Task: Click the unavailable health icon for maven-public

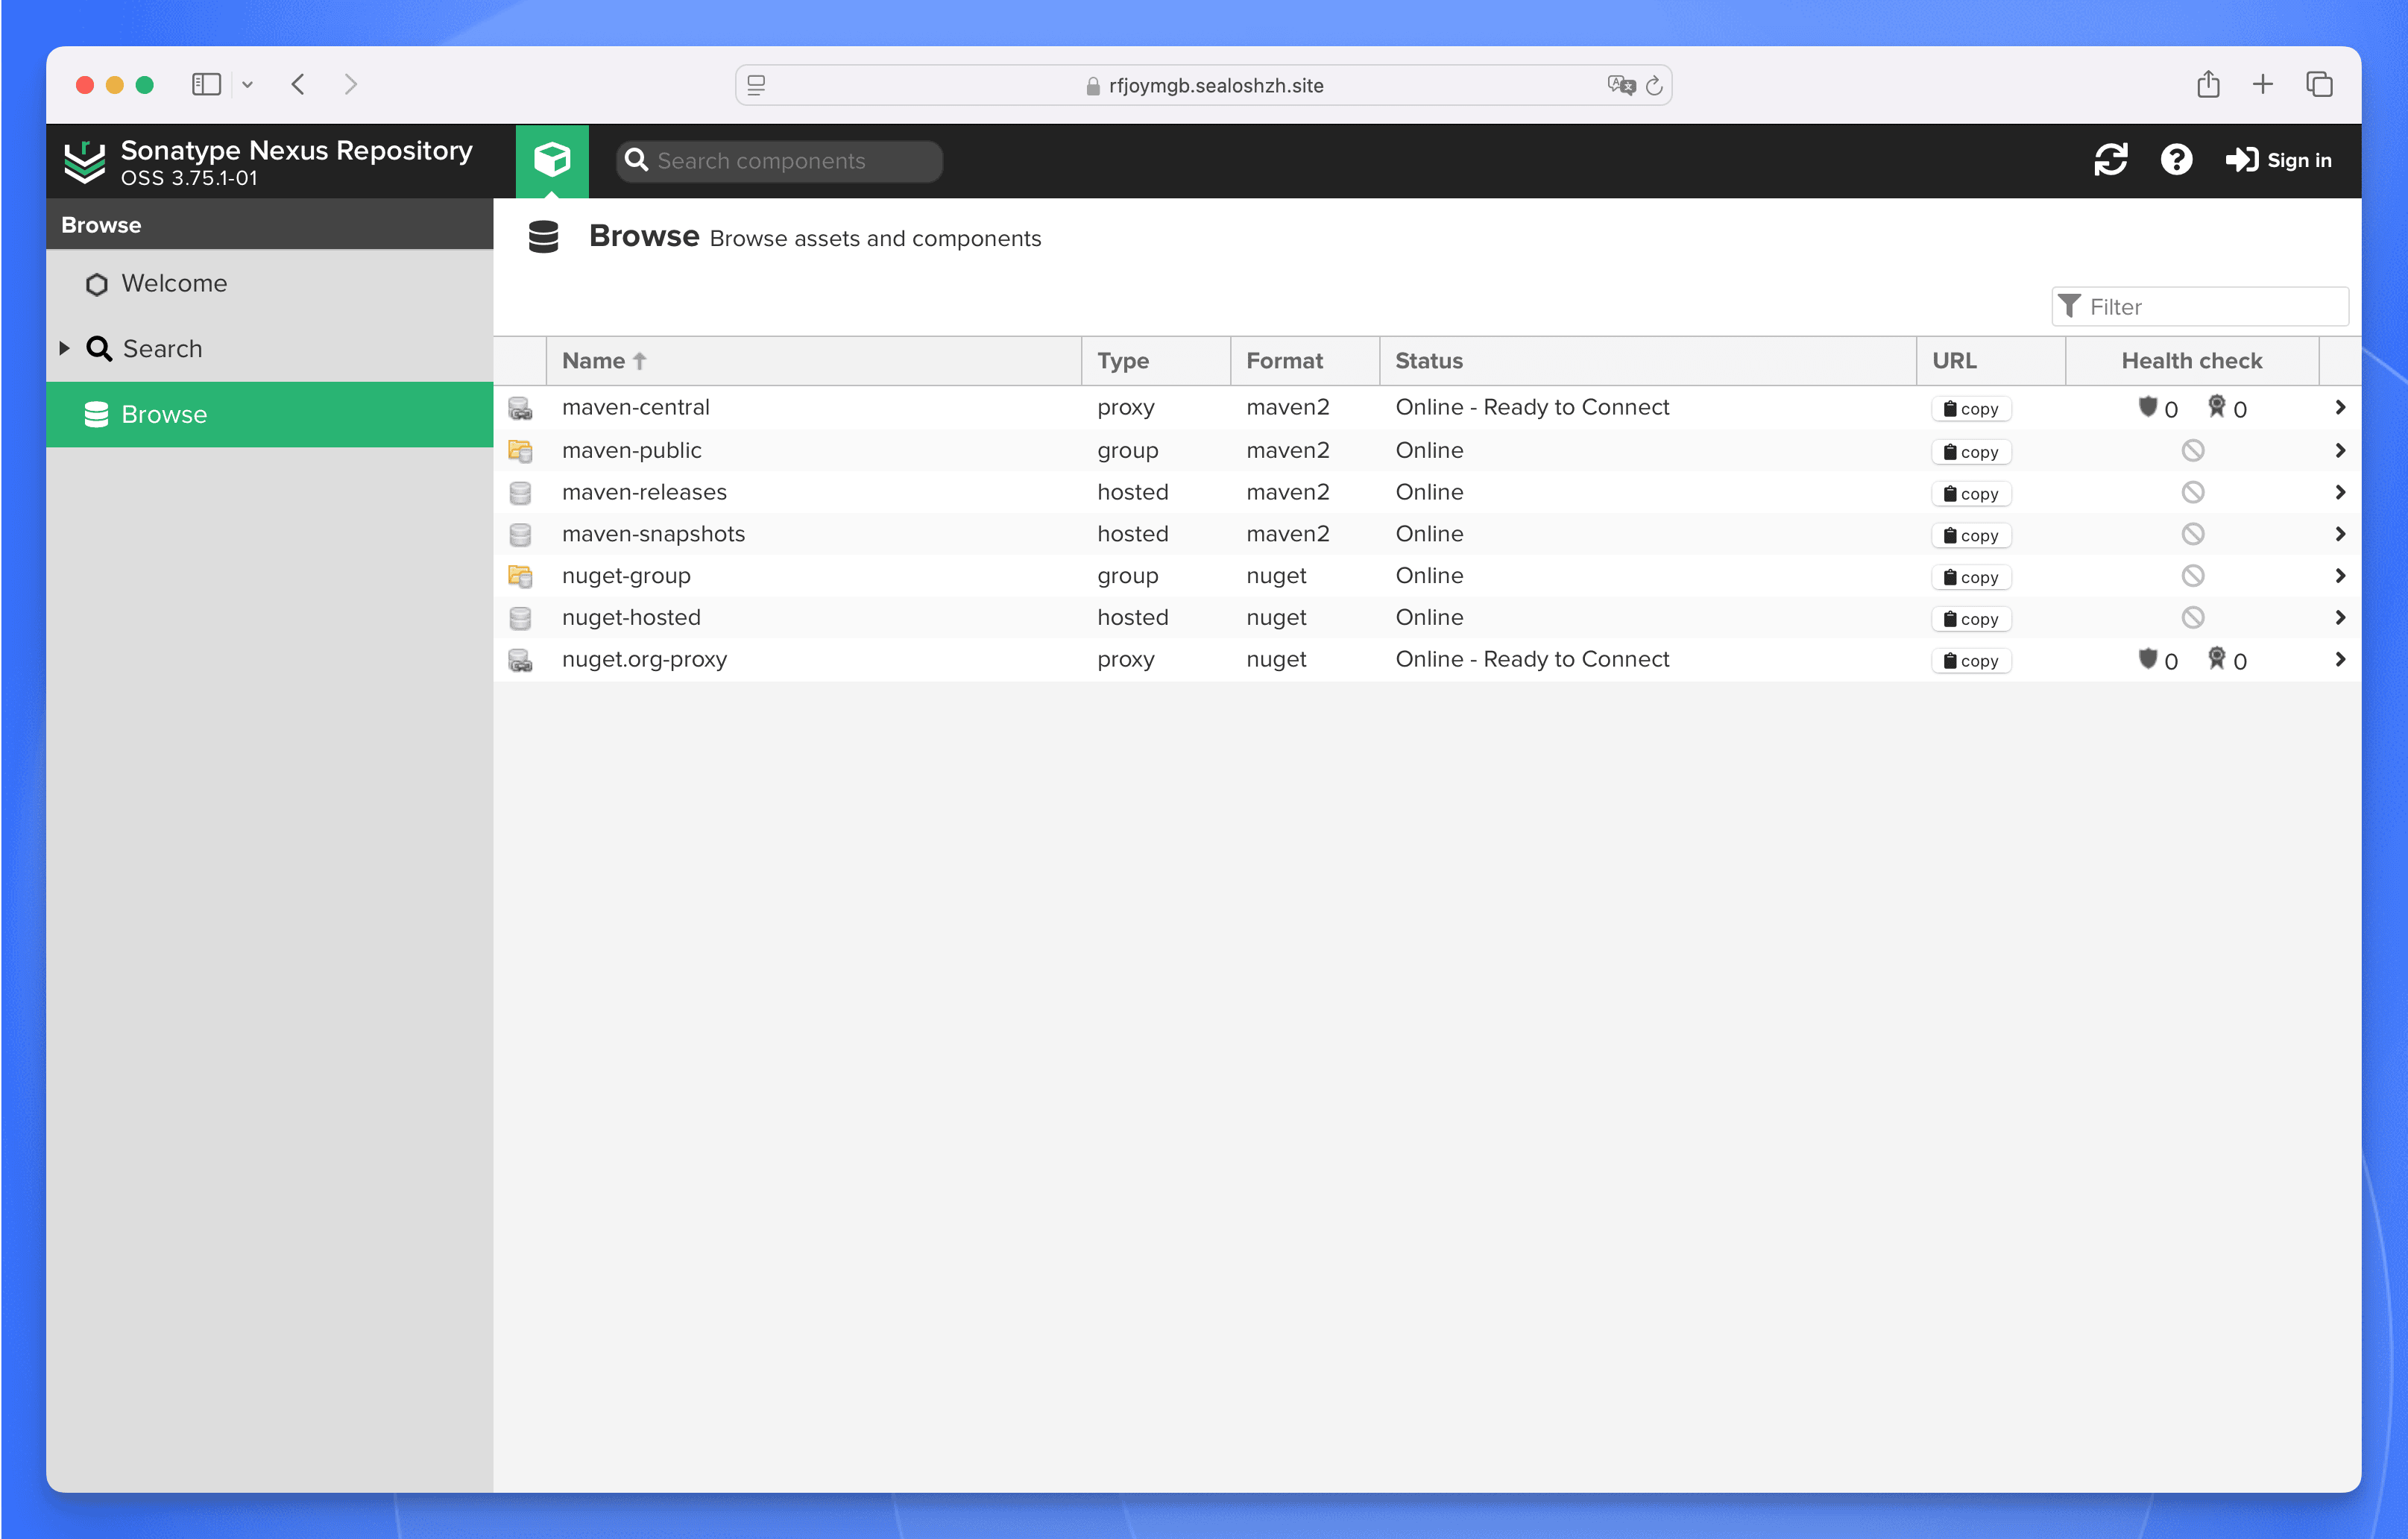Action: pos(2192,451)
